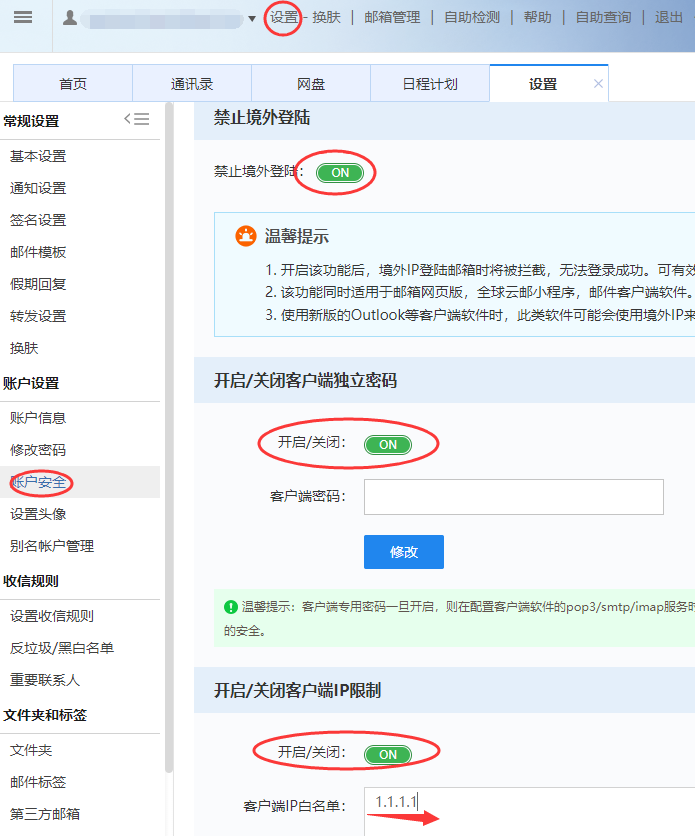This screenshot has height=836, width=695.
Task: Close the 设置 tab with X
Action: pos(598,84)
